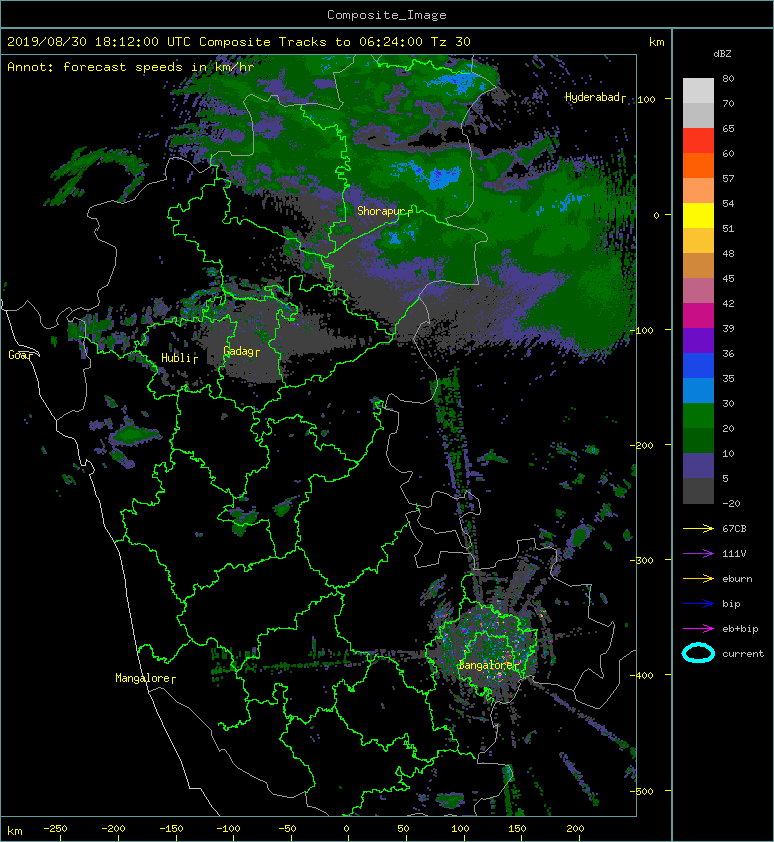
Task: Click the yellow 67CB arrow legend icon
Action: pos(698,529)
